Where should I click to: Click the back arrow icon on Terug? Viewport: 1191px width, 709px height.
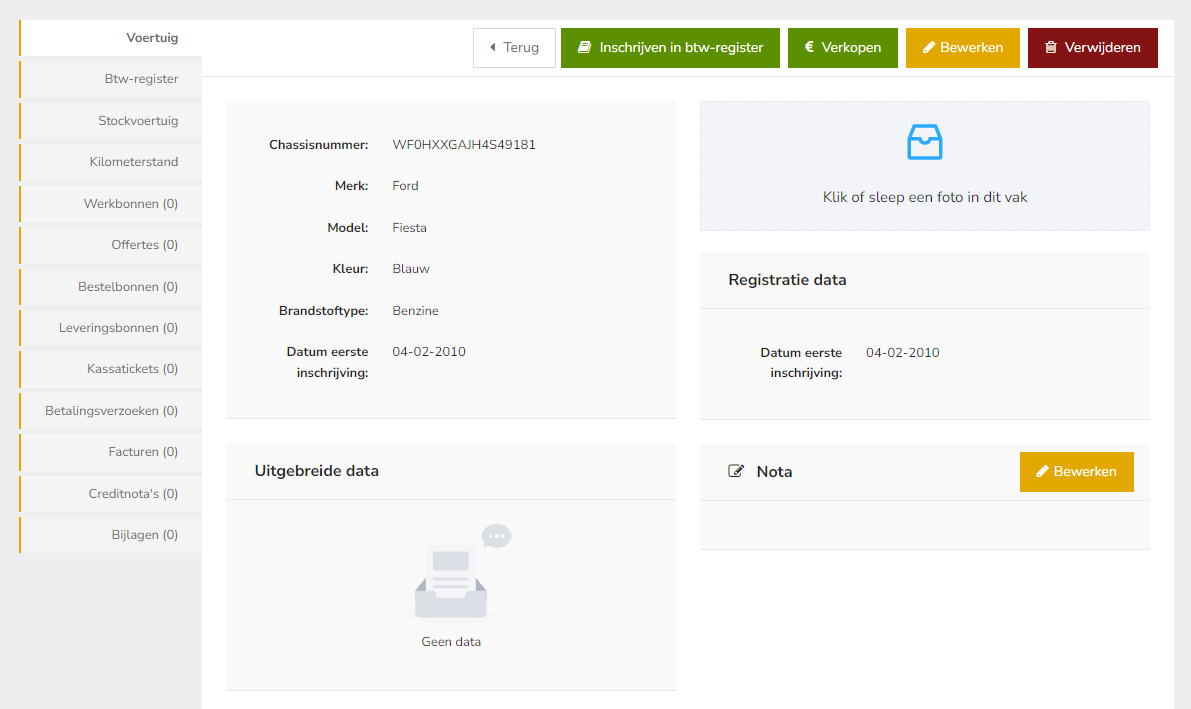(492, 48)
